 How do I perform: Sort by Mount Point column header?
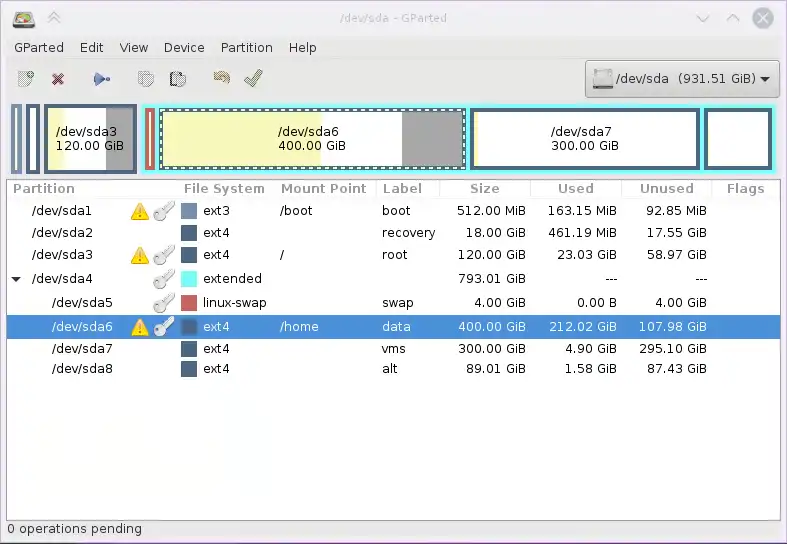[324, 189]
